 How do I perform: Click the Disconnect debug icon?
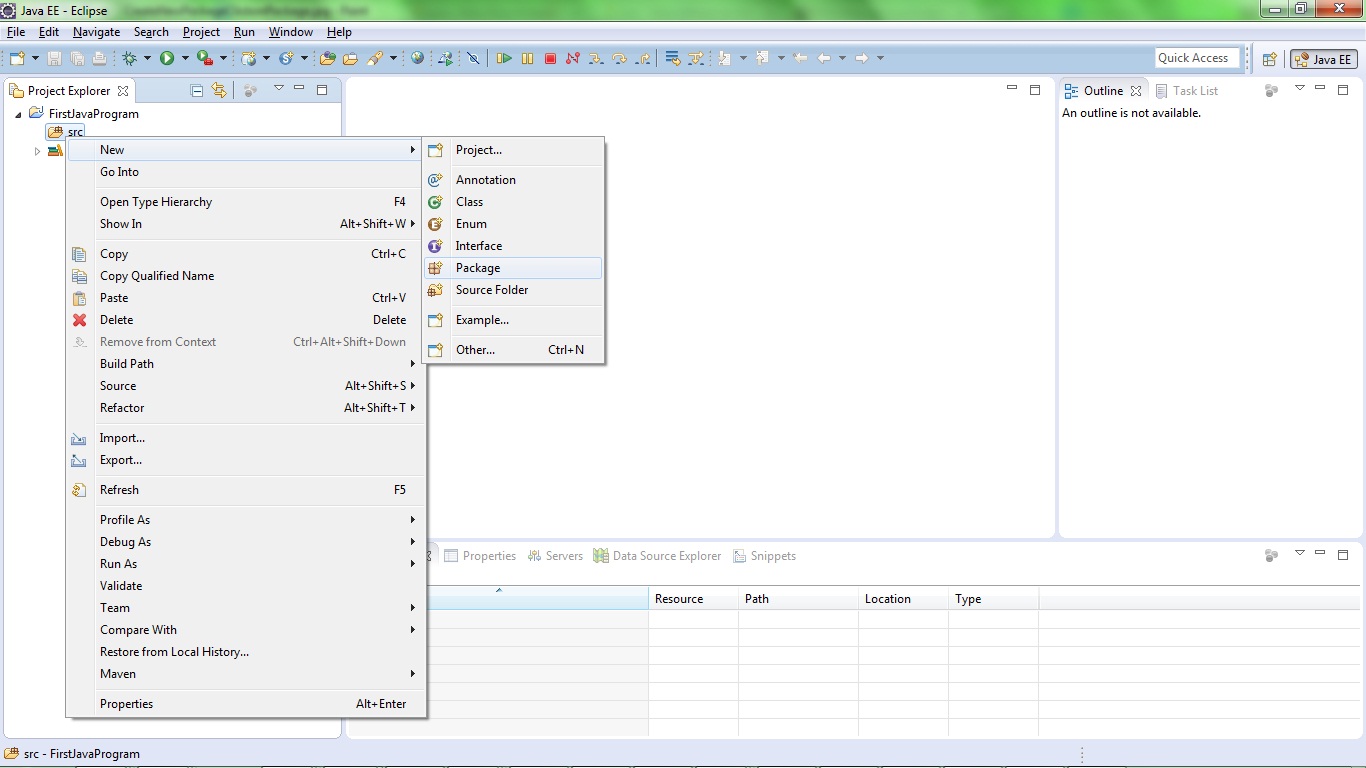[573, 59]
